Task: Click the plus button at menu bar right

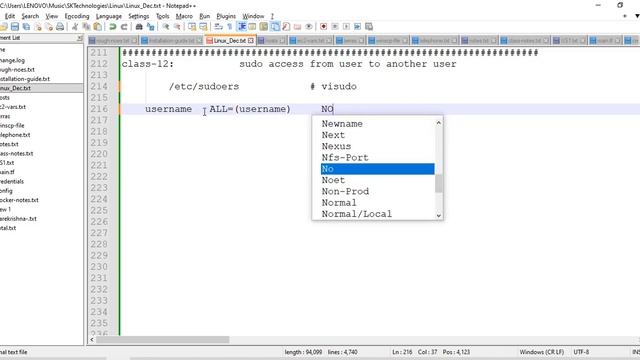Action: (624, 16)
